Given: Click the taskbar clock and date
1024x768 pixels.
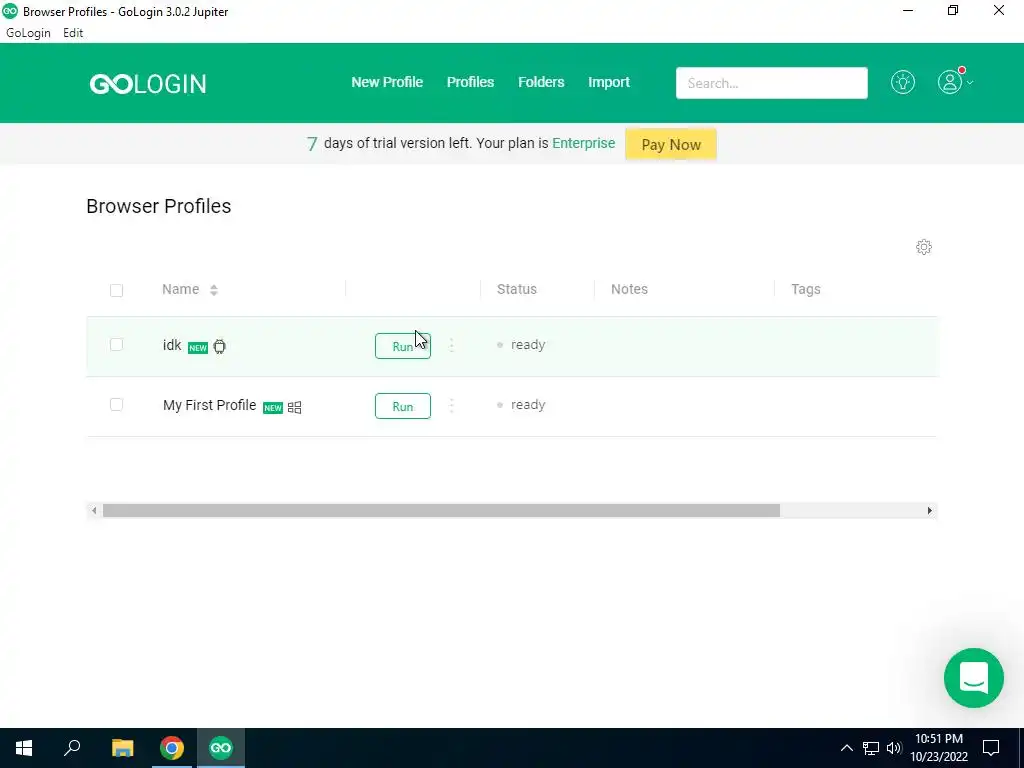Looking at the screenshot, I should pos(938,748).
